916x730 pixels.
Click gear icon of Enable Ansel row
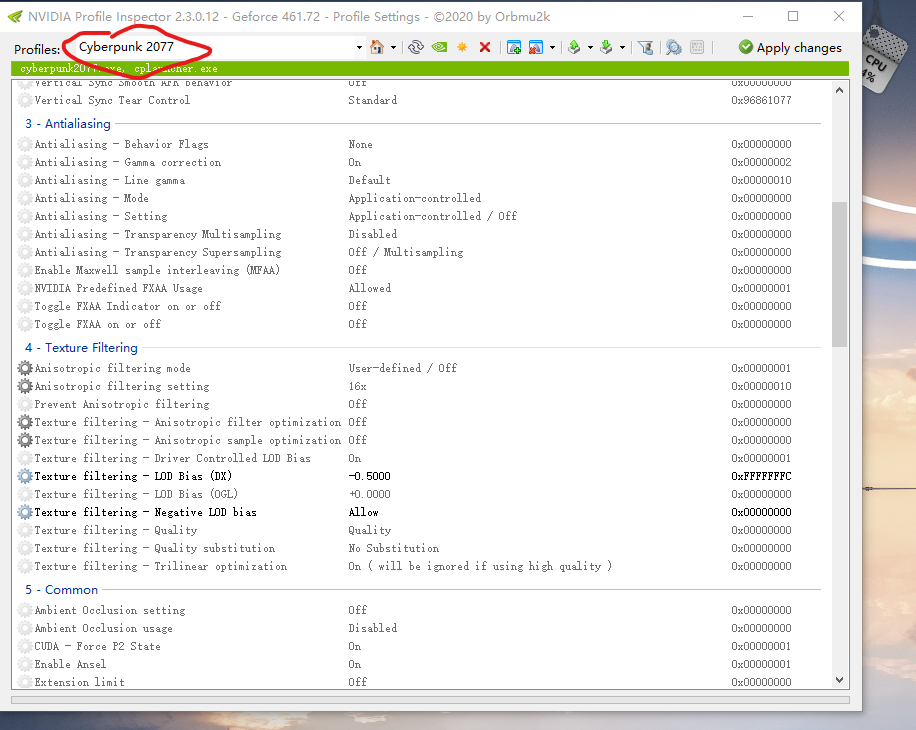click(25, 665)
